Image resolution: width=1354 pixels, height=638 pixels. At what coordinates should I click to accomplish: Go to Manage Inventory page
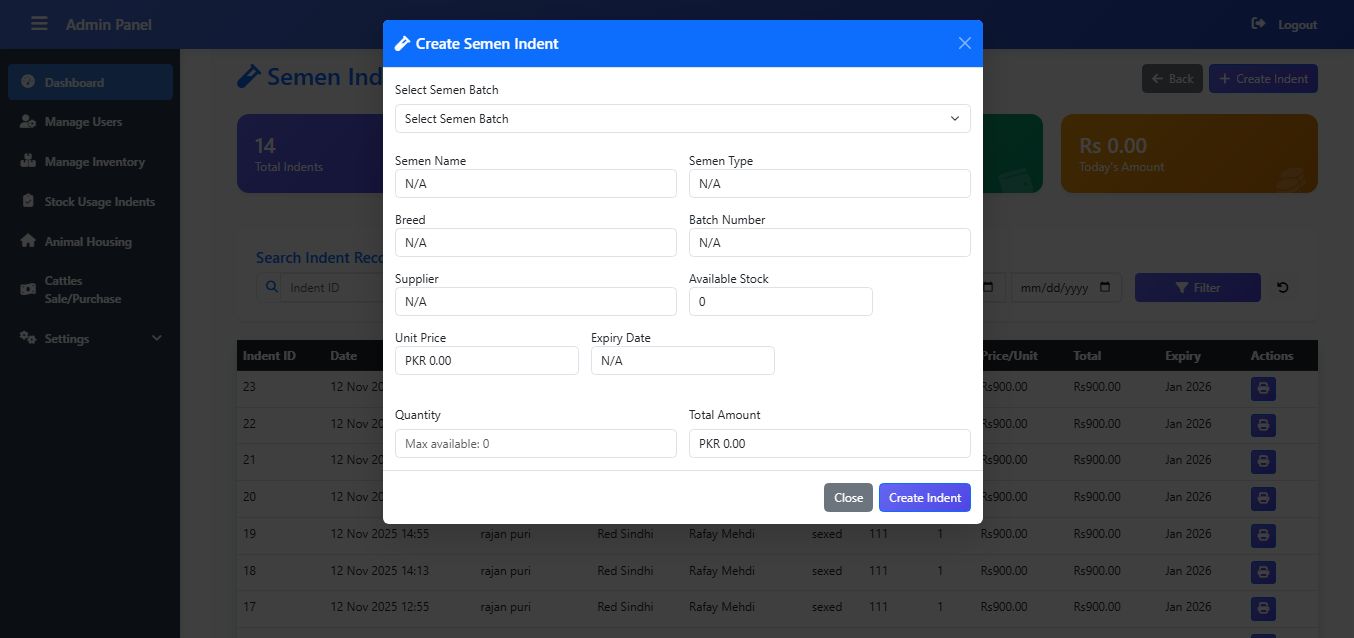point(94,162)
